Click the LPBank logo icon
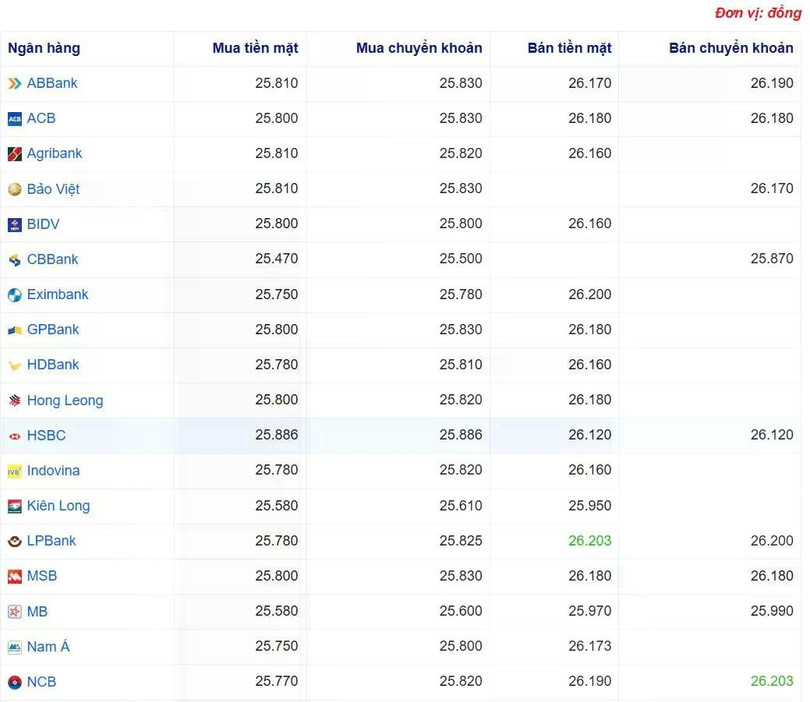 [x=14, y=541]
